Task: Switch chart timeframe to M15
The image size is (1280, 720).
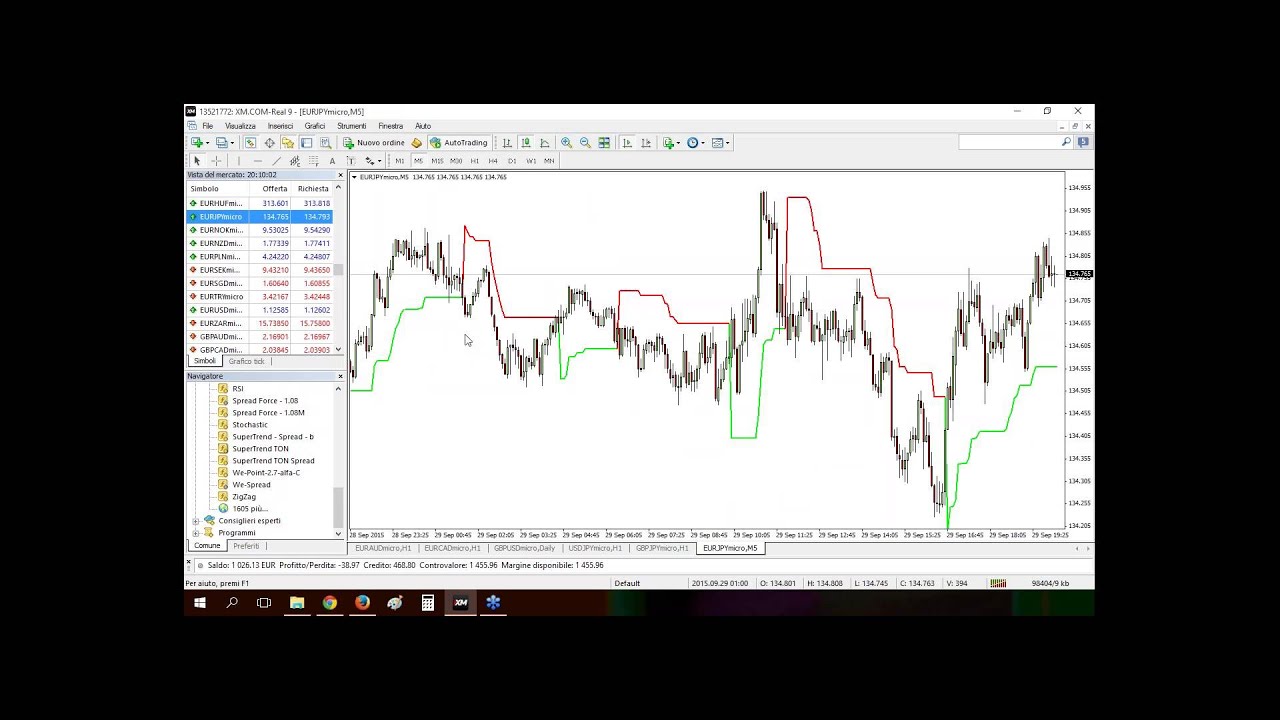Action: 437,161
